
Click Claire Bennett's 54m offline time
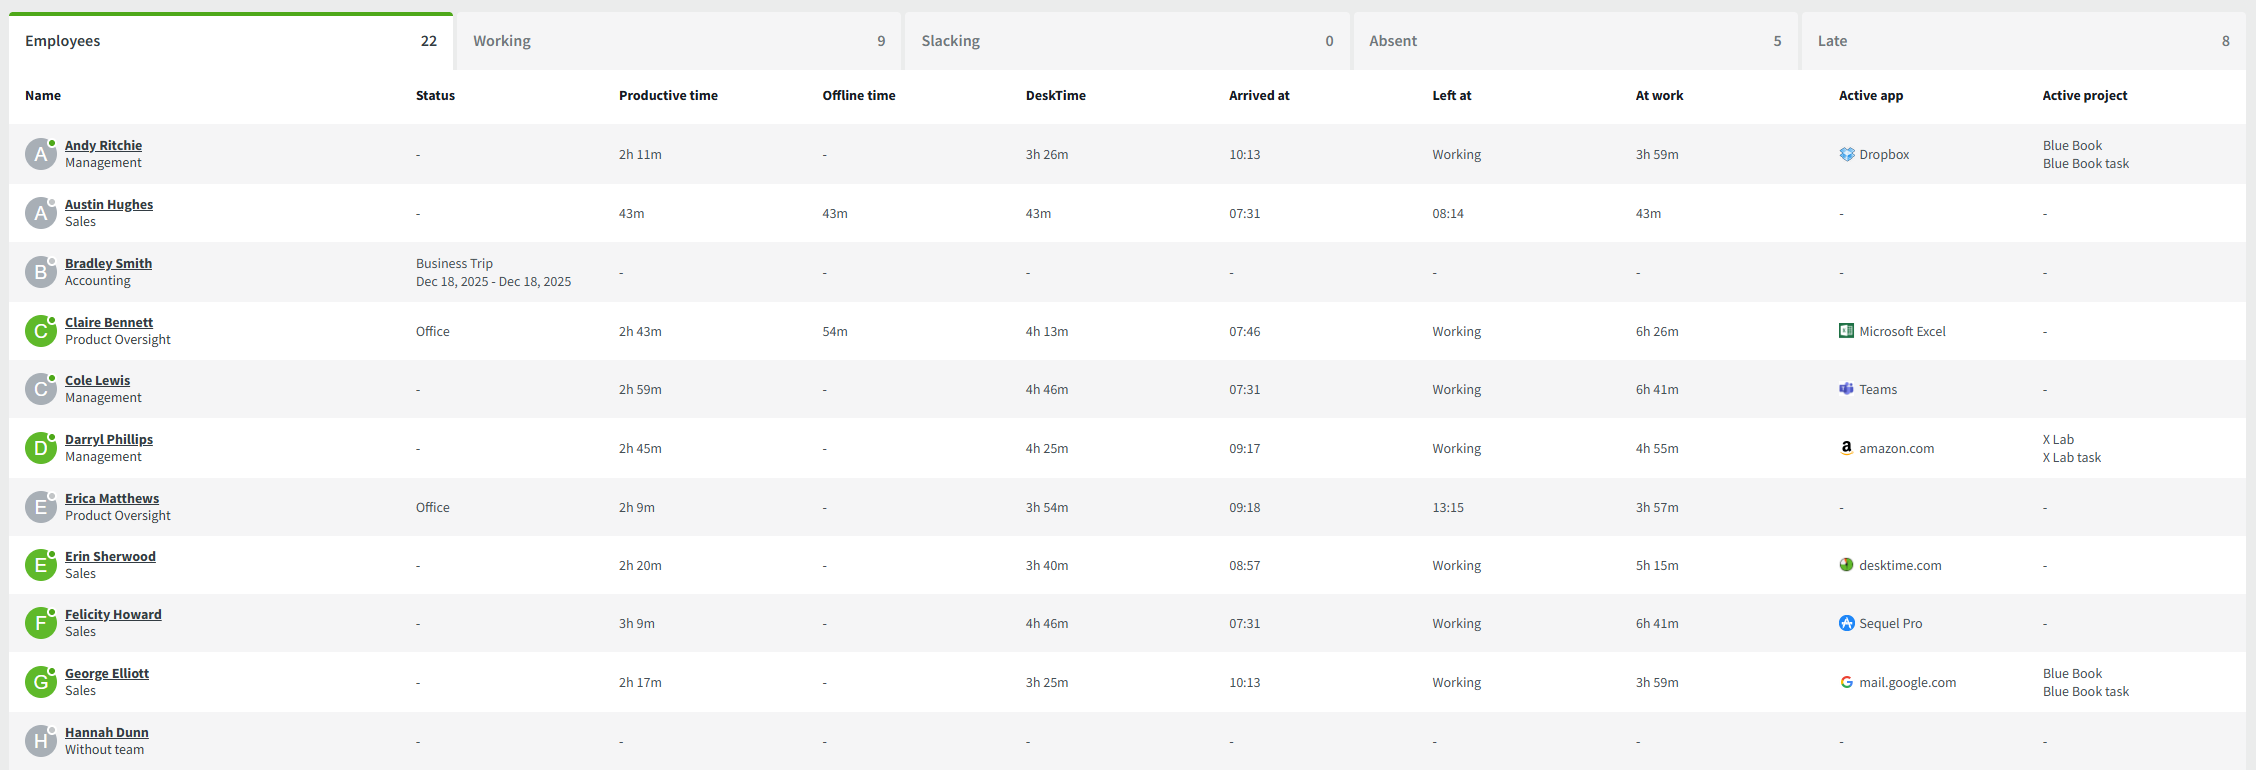coord(834,332)
